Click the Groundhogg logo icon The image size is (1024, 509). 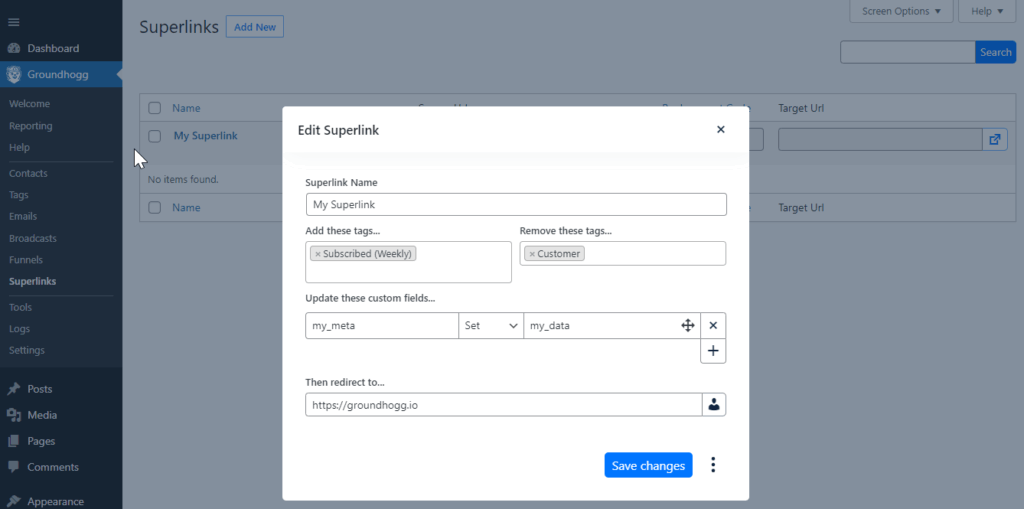[x=14, y=74]
